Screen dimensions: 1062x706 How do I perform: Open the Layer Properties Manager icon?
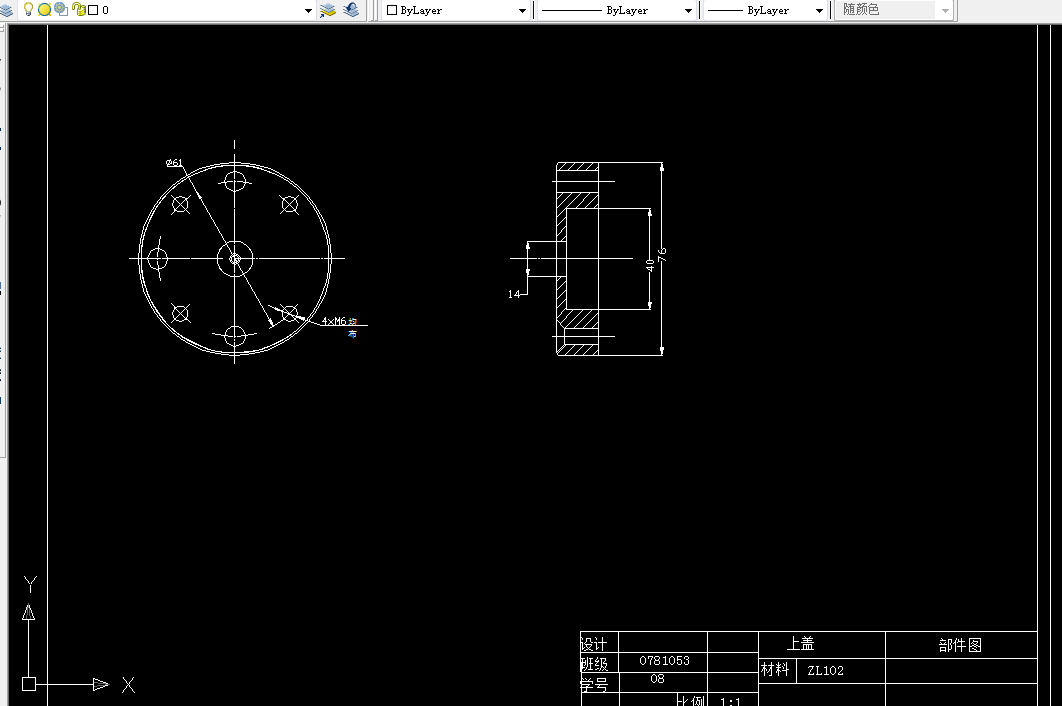pos(6,10)
